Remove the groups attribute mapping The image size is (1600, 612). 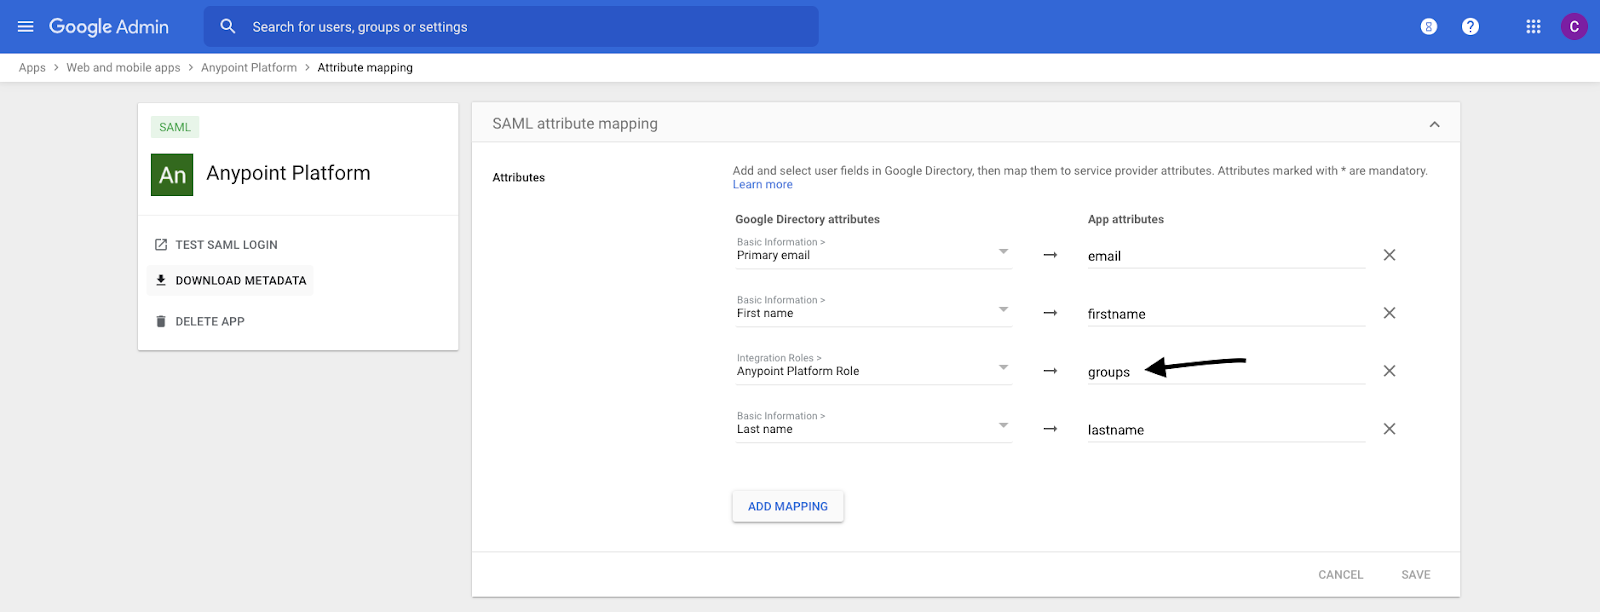(1389, 371)
